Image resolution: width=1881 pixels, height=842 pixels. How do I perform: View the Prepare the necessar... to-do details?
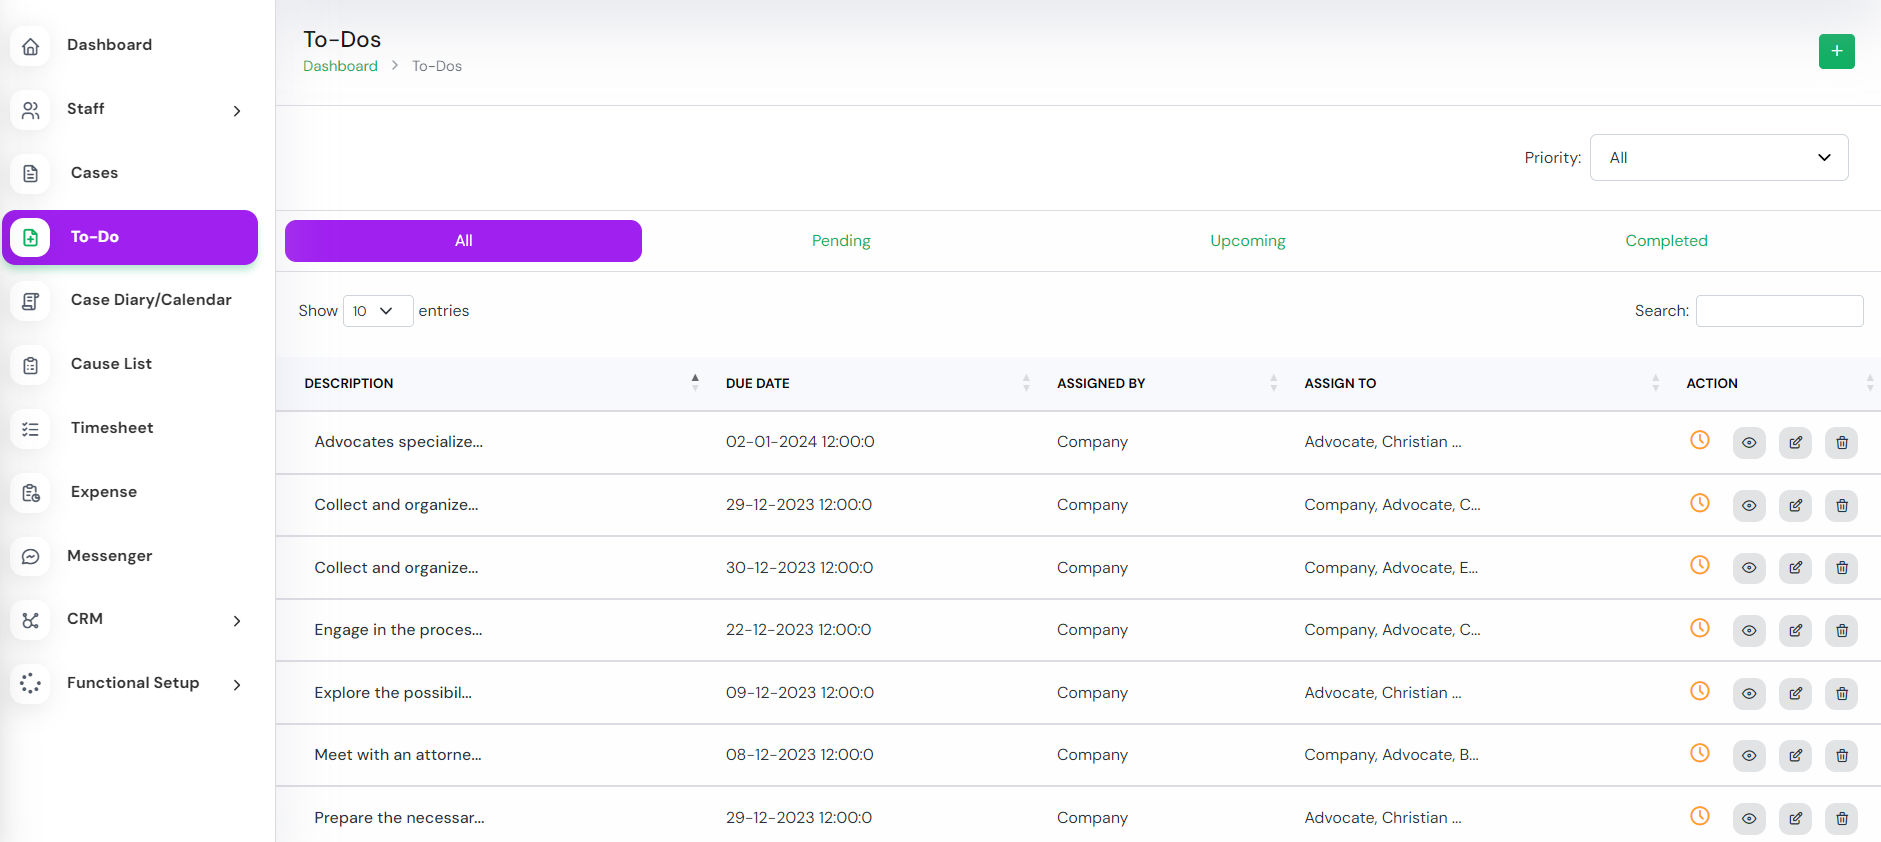(1748, 819)
